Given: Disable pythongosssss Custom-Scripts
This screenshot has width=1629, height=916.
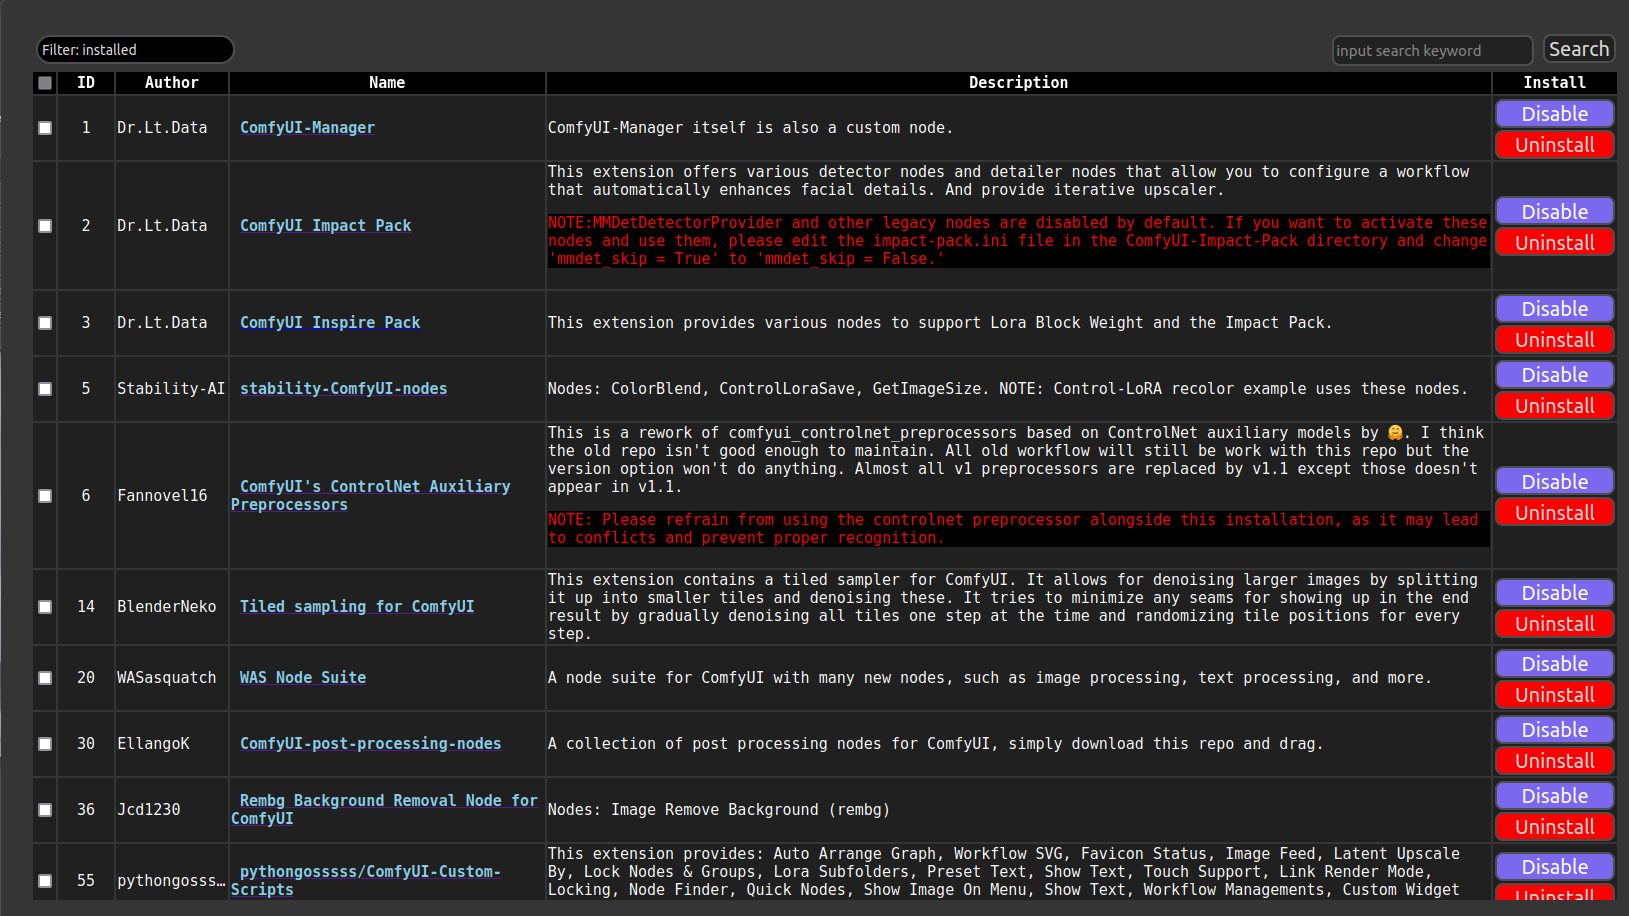Looking at the screenshot, I should [x=1555, y=867].
